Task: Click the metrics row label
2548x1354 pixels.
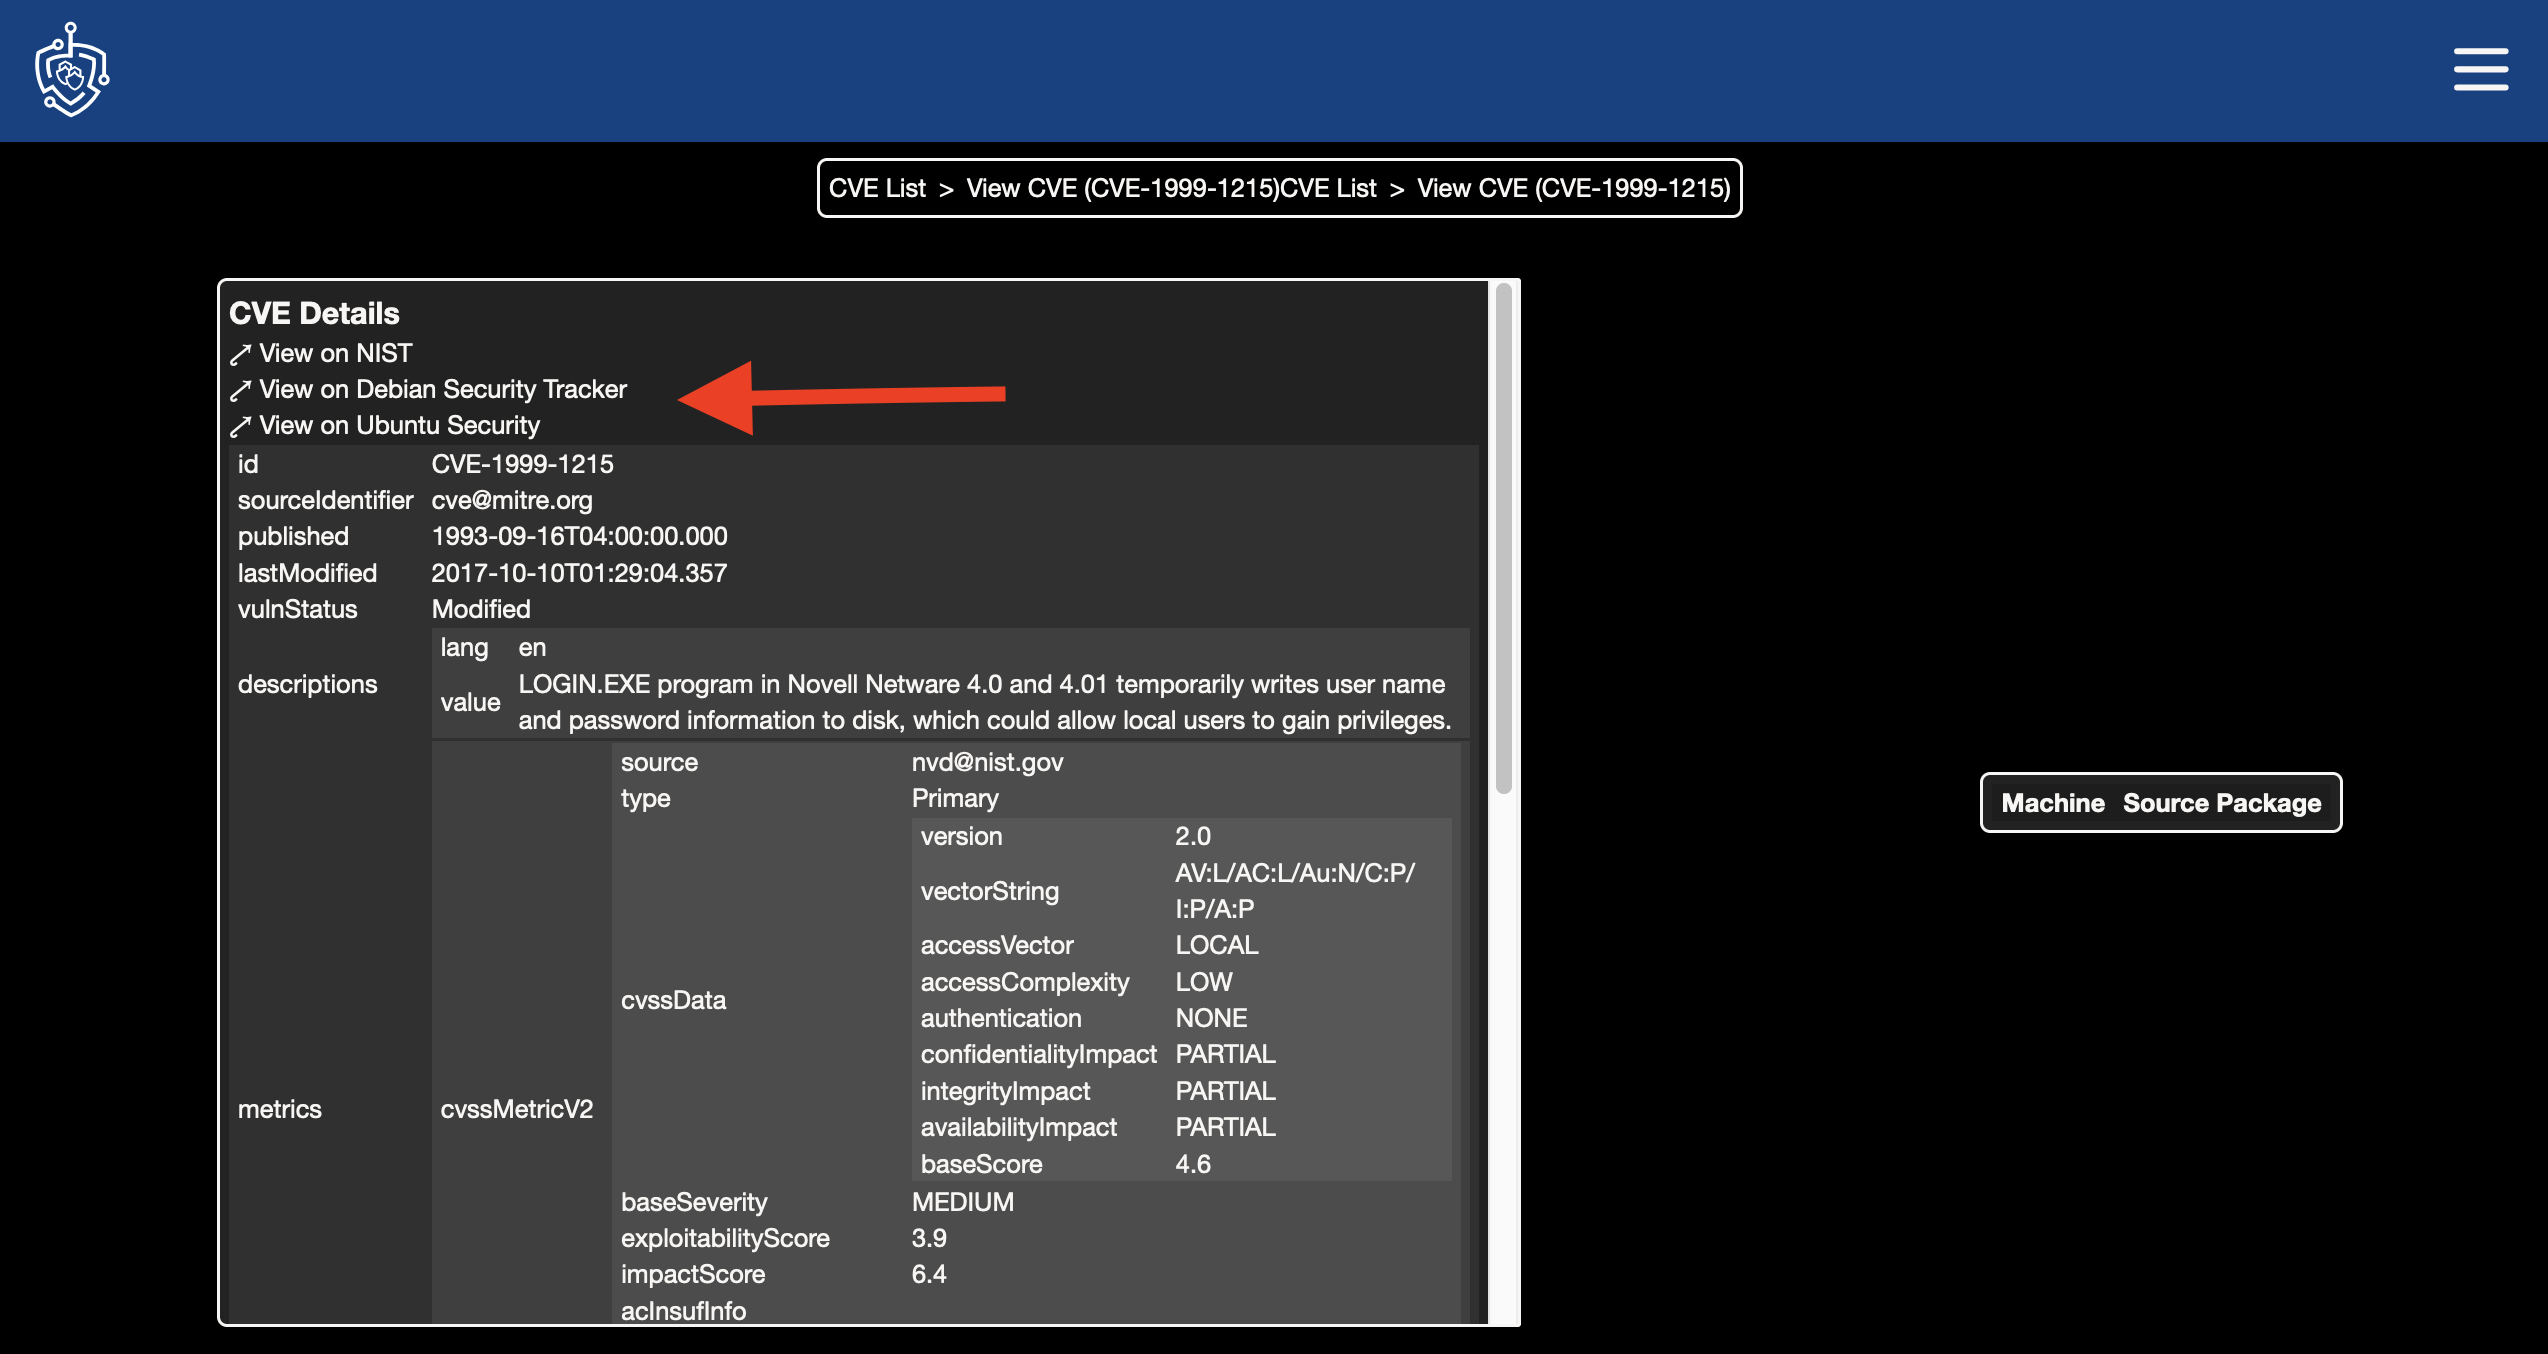Action: (279, 1109)
